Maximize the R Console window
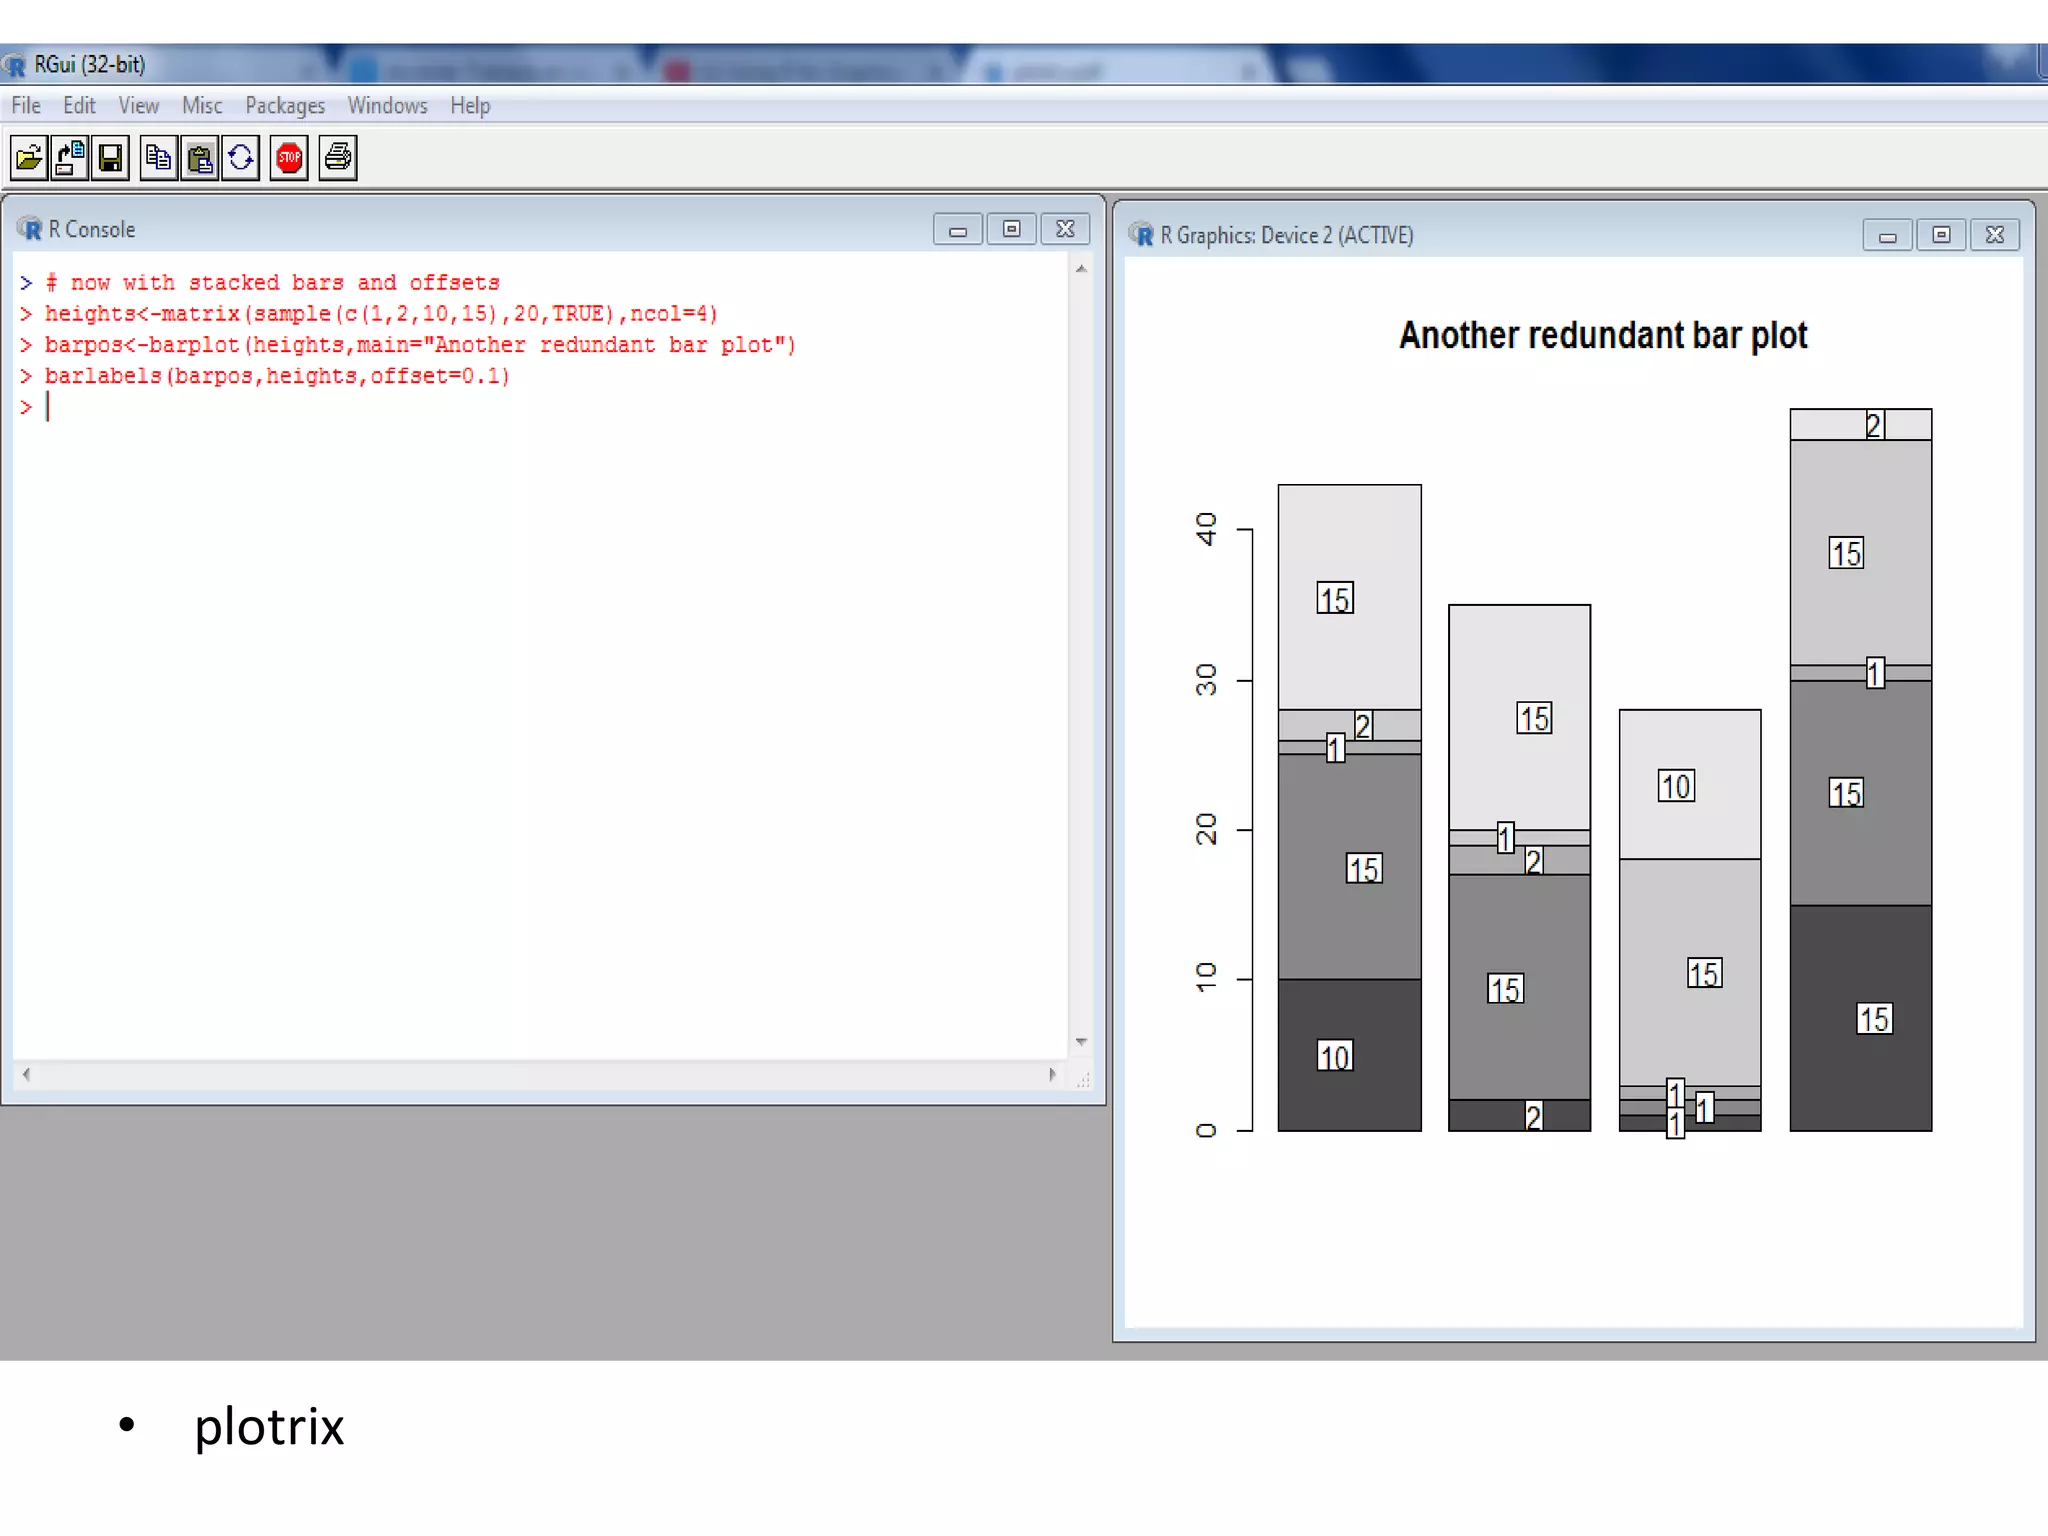This screenshot has height=1536, width=2048. (1011, 229)
